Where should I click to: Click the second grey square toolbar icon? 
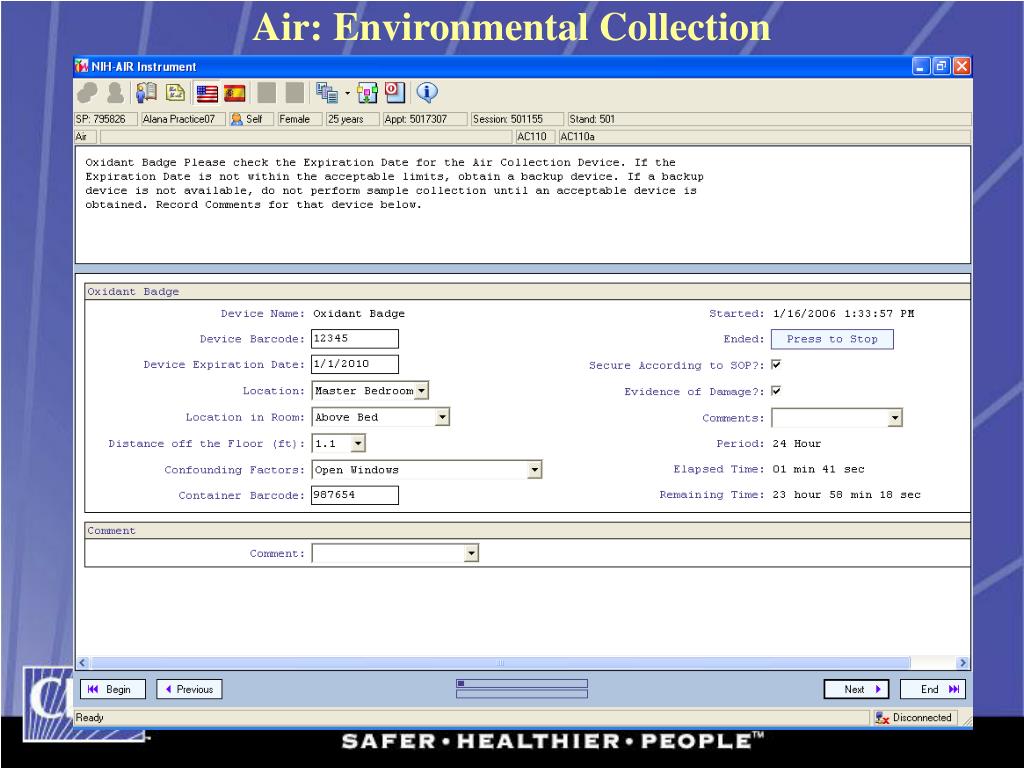(295, 93)
